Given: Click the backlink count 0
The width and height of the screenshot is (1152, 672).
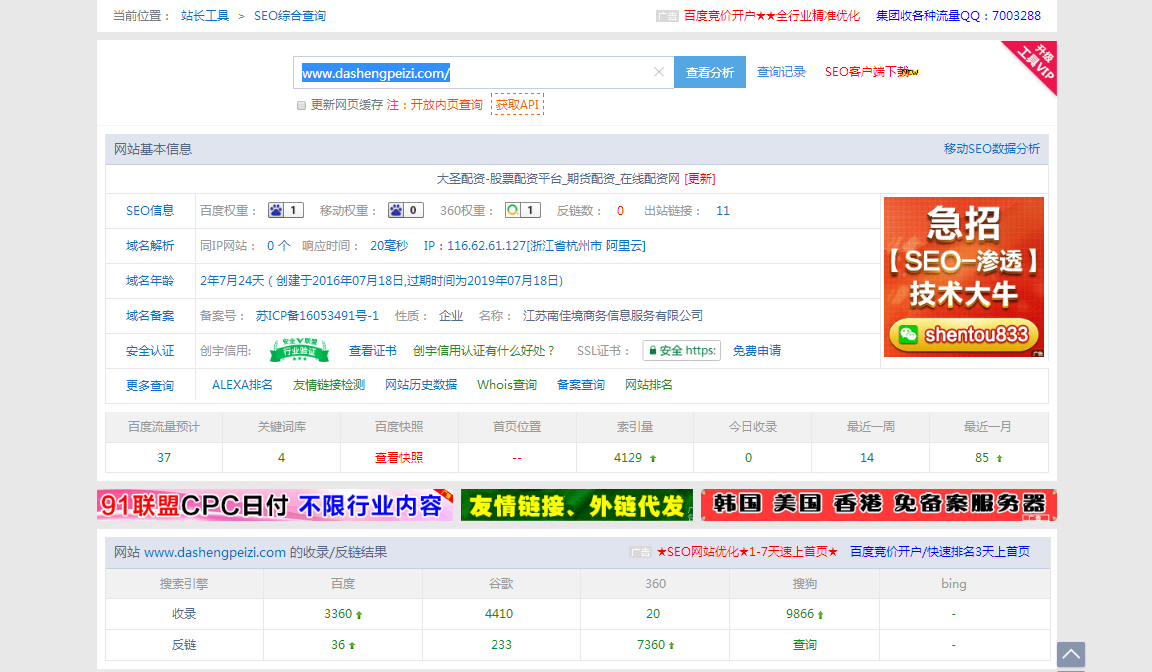Looking at the screenshot, I should (x=620, y=211).
